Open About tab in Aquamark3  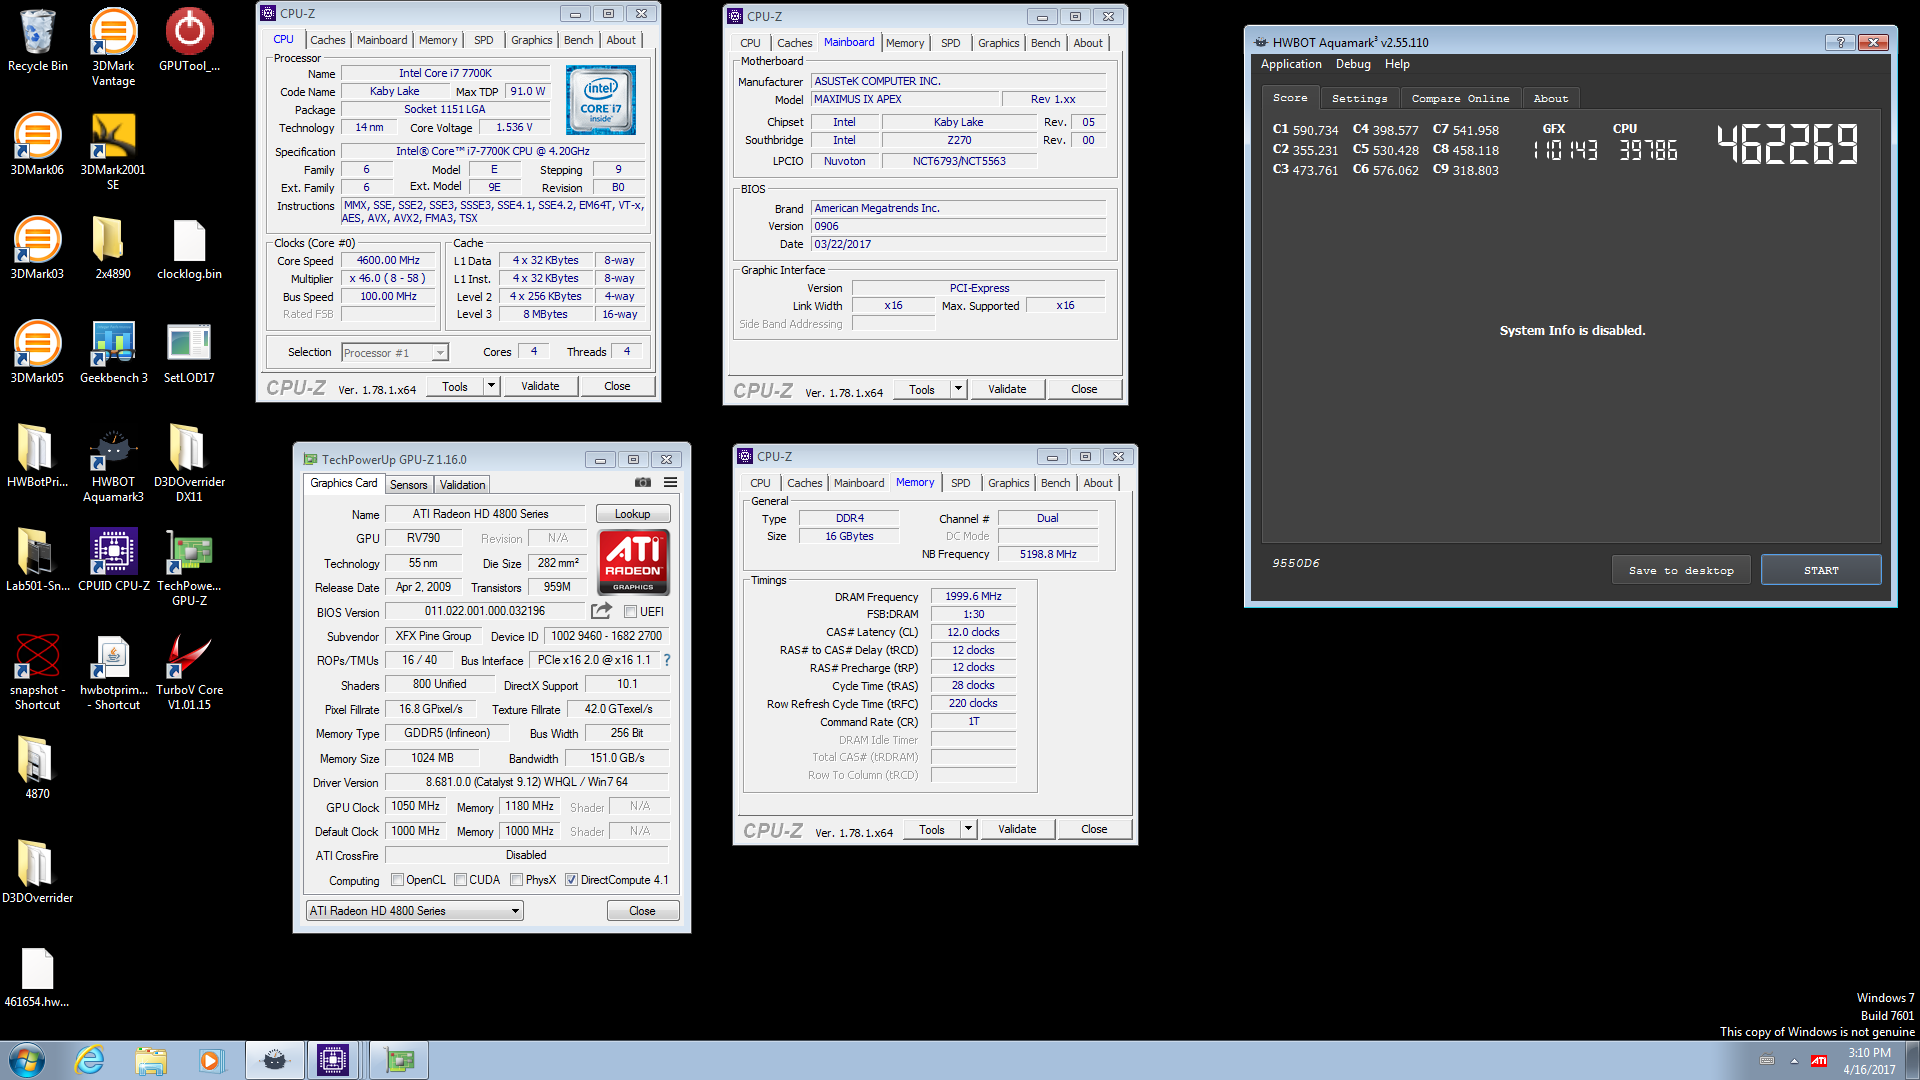(x=1550, y=99)
